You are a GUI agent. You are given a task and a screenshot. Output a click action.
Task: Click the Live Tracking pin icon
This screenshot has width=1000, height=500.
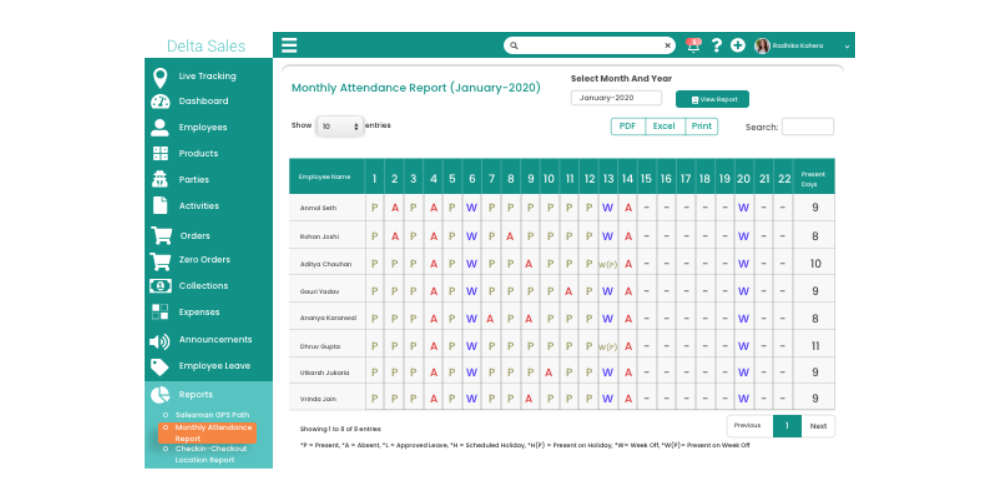(x=161, y=78)
